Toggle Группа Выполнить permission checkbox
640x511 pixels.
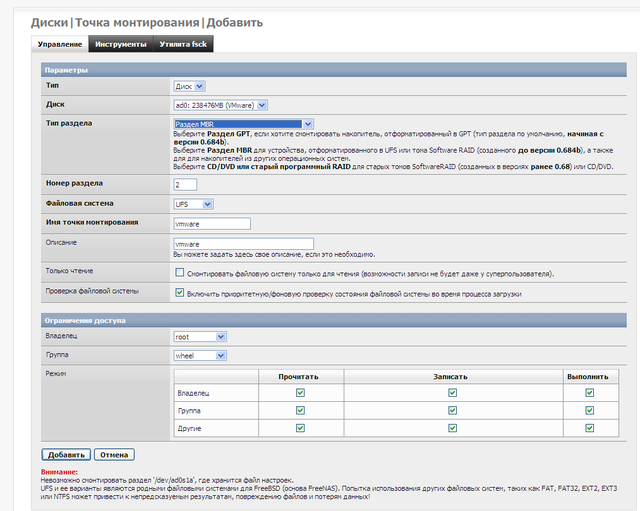tap(589, 410)
